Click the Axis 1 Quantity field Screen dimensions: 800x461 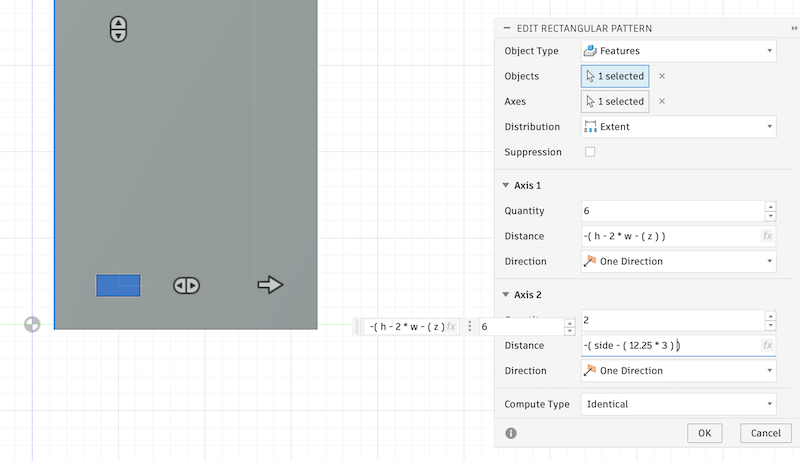click(672, 211)
